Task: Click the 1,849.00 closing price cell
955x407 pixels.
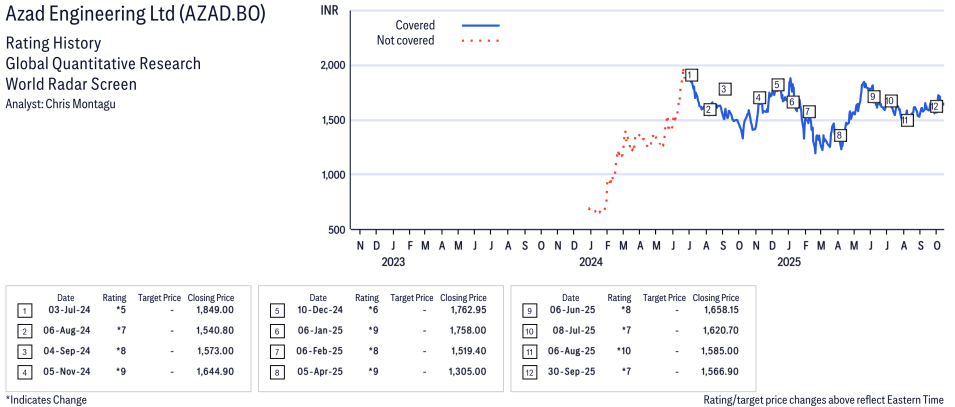Action: click(x=211, y=311)
